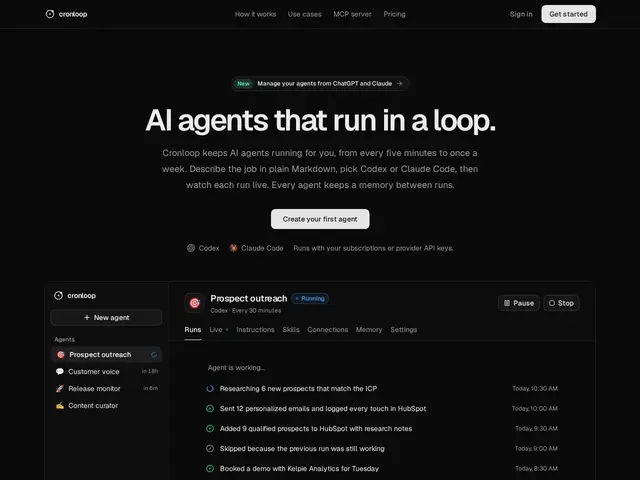640x480 pixels.
Task: Open MCP server nav link
Action: [x=352, y=14]
